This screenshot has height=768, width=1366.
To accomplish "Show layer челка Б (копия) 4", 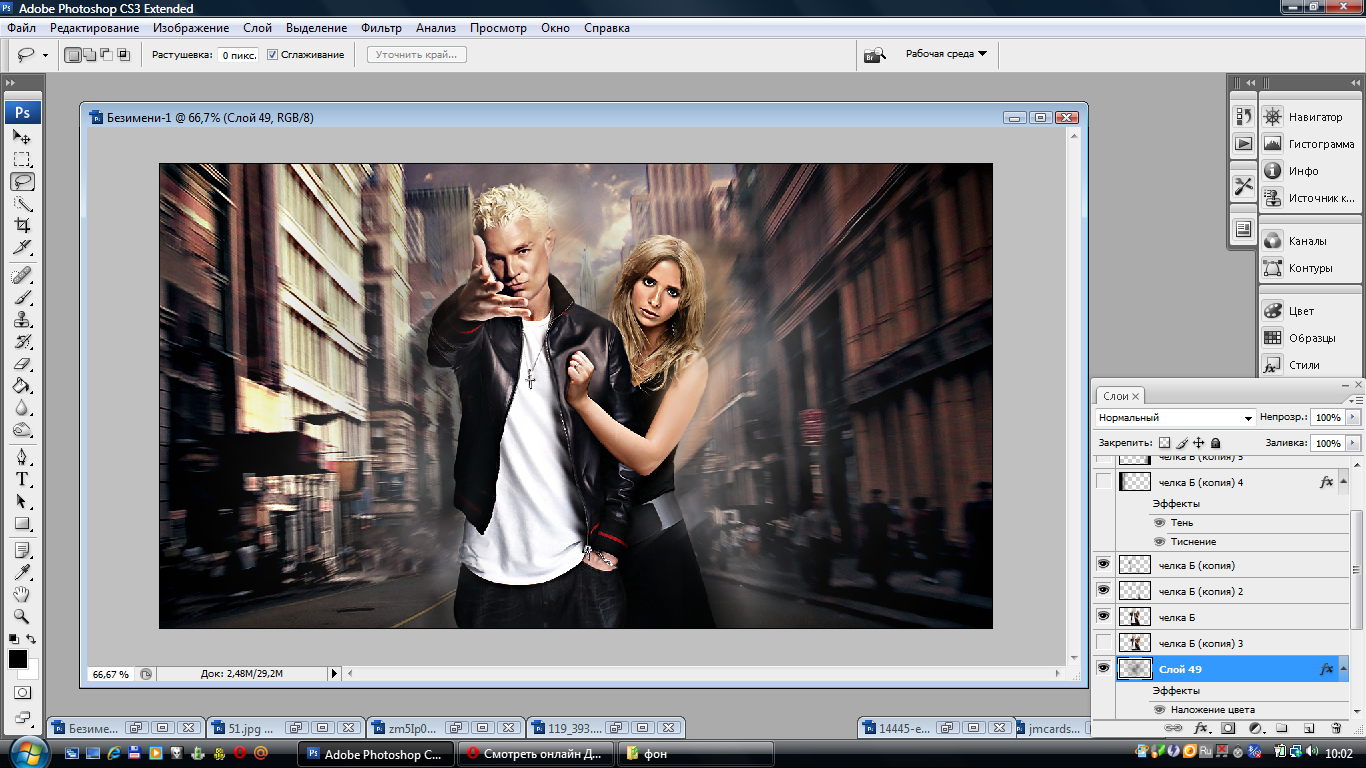I will click(x=1104, y=482).
